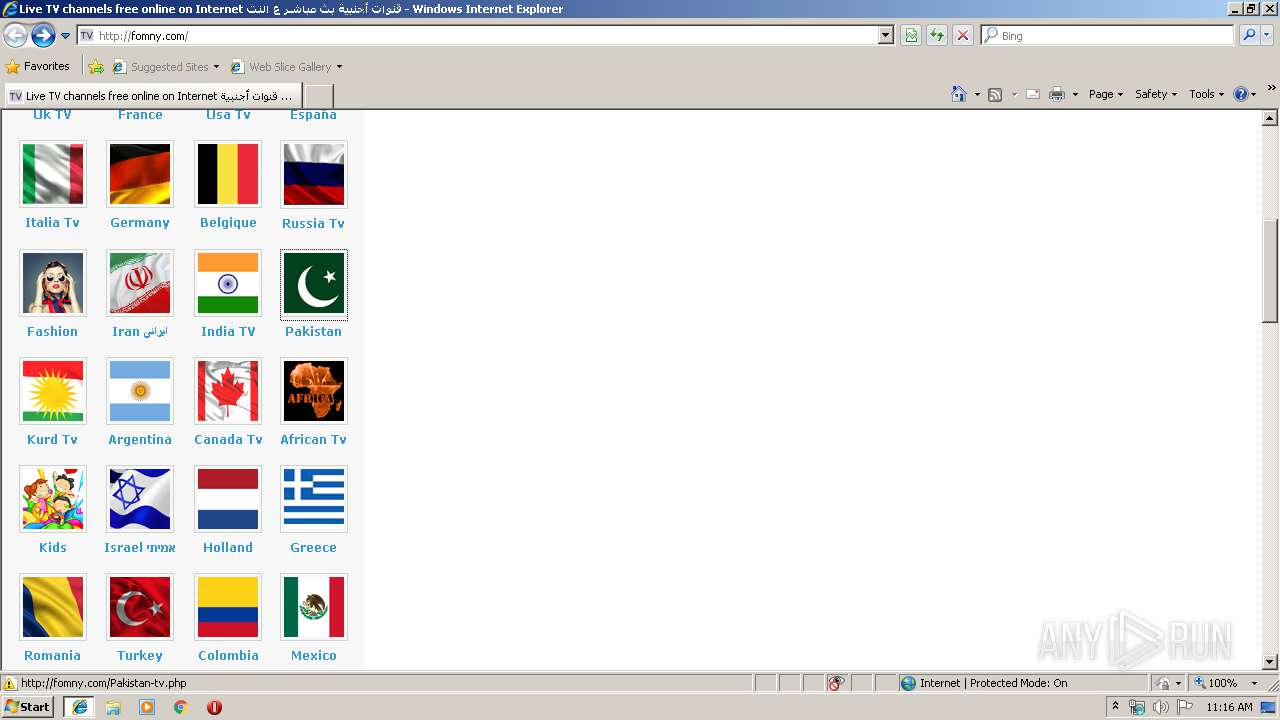Click the Home toolbar icon
Viewport: 1280px width, 720px height.
point(958,94)
